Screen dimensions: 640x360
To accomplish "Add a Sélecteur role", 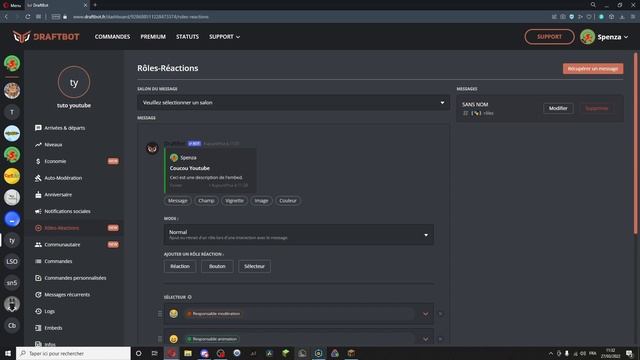I will tap(254, 266).
